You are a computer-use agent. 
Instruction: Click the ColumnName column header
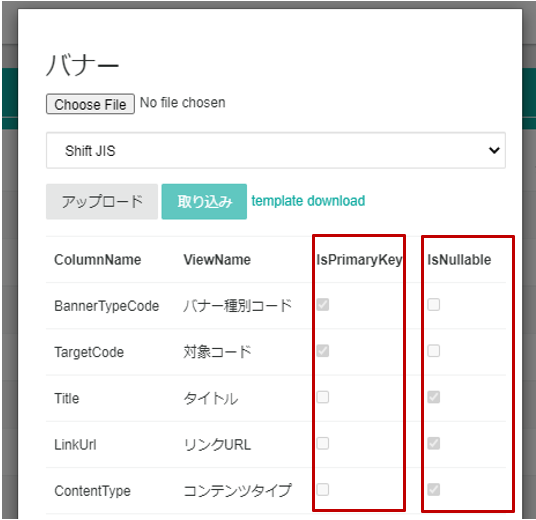[97, 260]
